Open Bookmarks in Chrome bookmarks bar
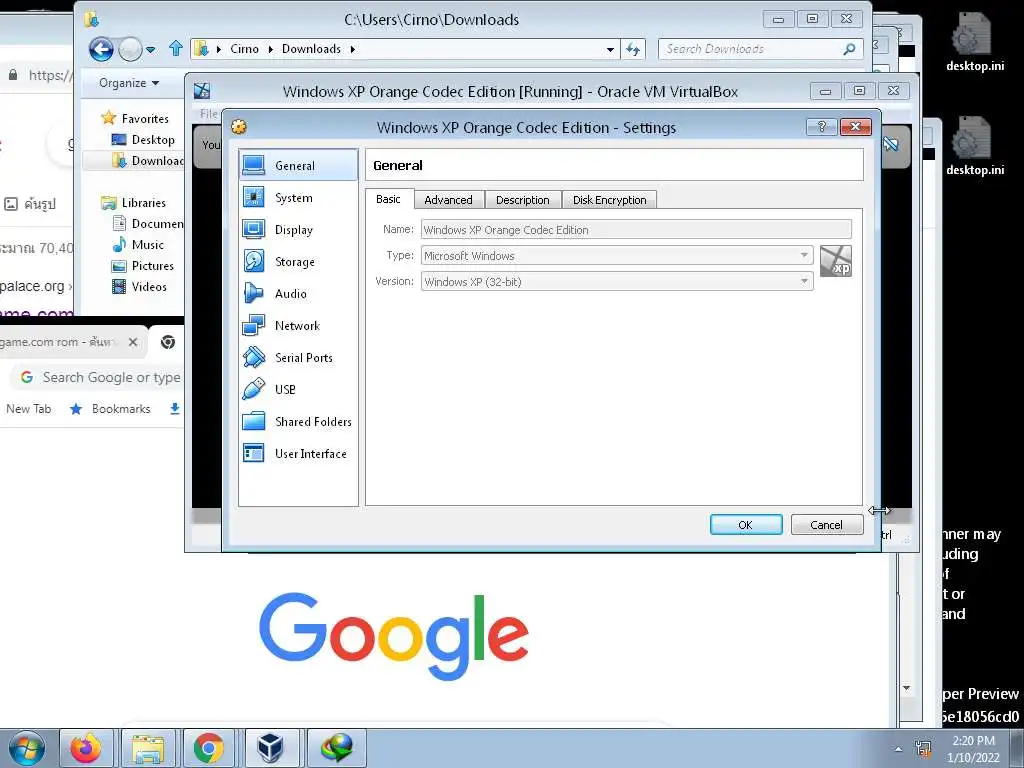 pos(110,409)
